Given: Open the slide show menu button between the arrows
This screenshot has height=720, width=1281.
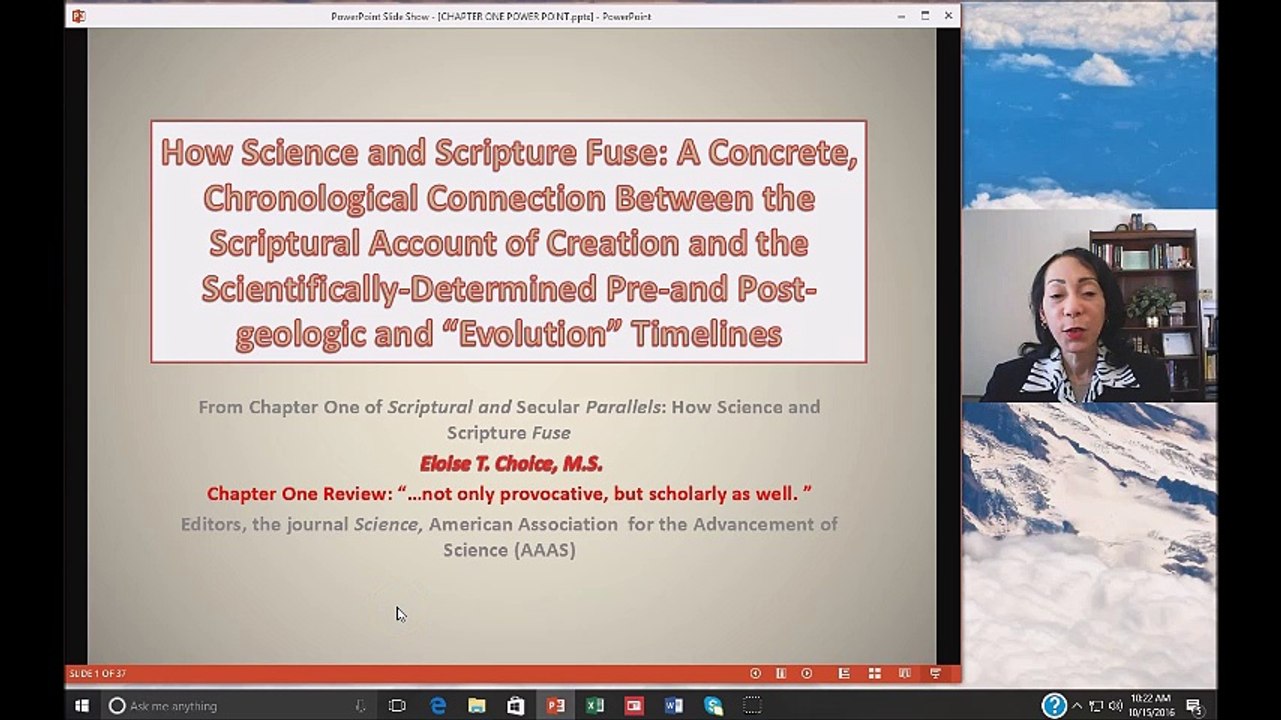Looking at the screenshot, I should (x=781, y=674).
